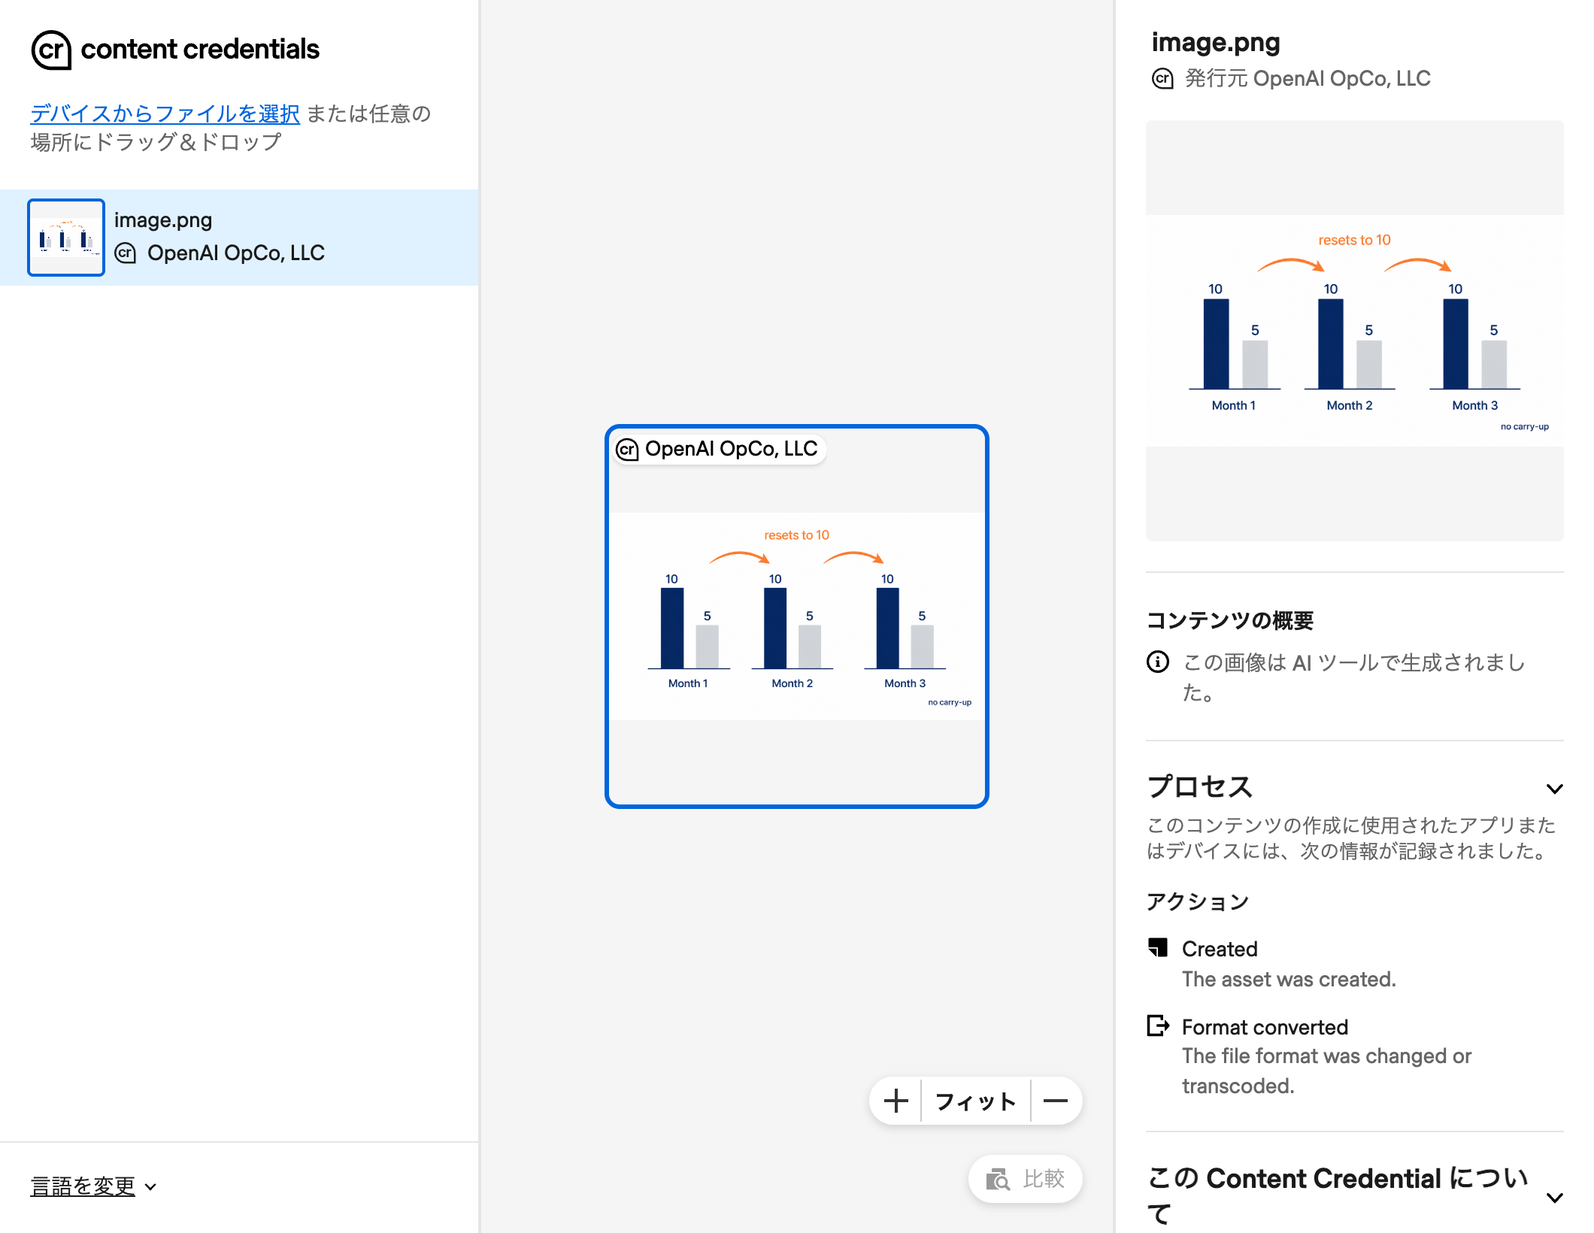Screen dimensions: 1594x1233
Task: Click the content credentials logo icon
Action: point(51,49)
